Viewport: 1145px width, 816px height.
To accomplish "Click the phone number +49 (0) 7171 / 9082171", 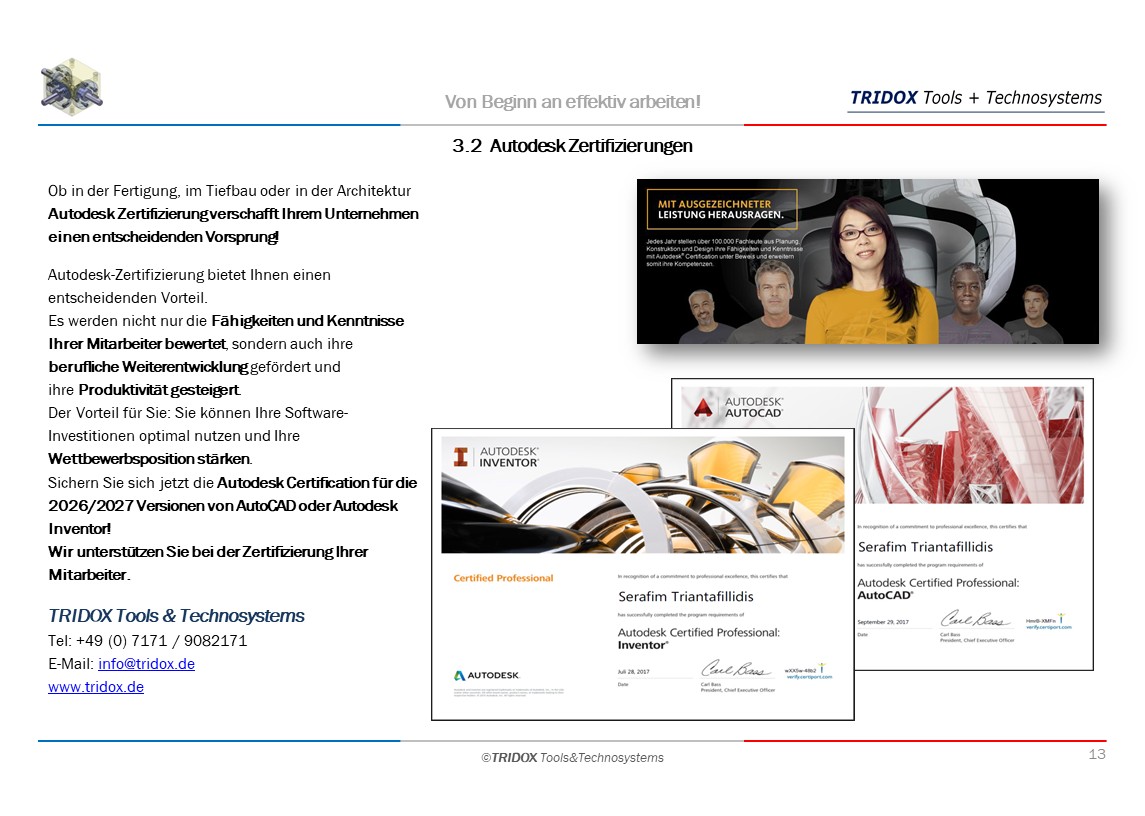I will click(147, 641).
